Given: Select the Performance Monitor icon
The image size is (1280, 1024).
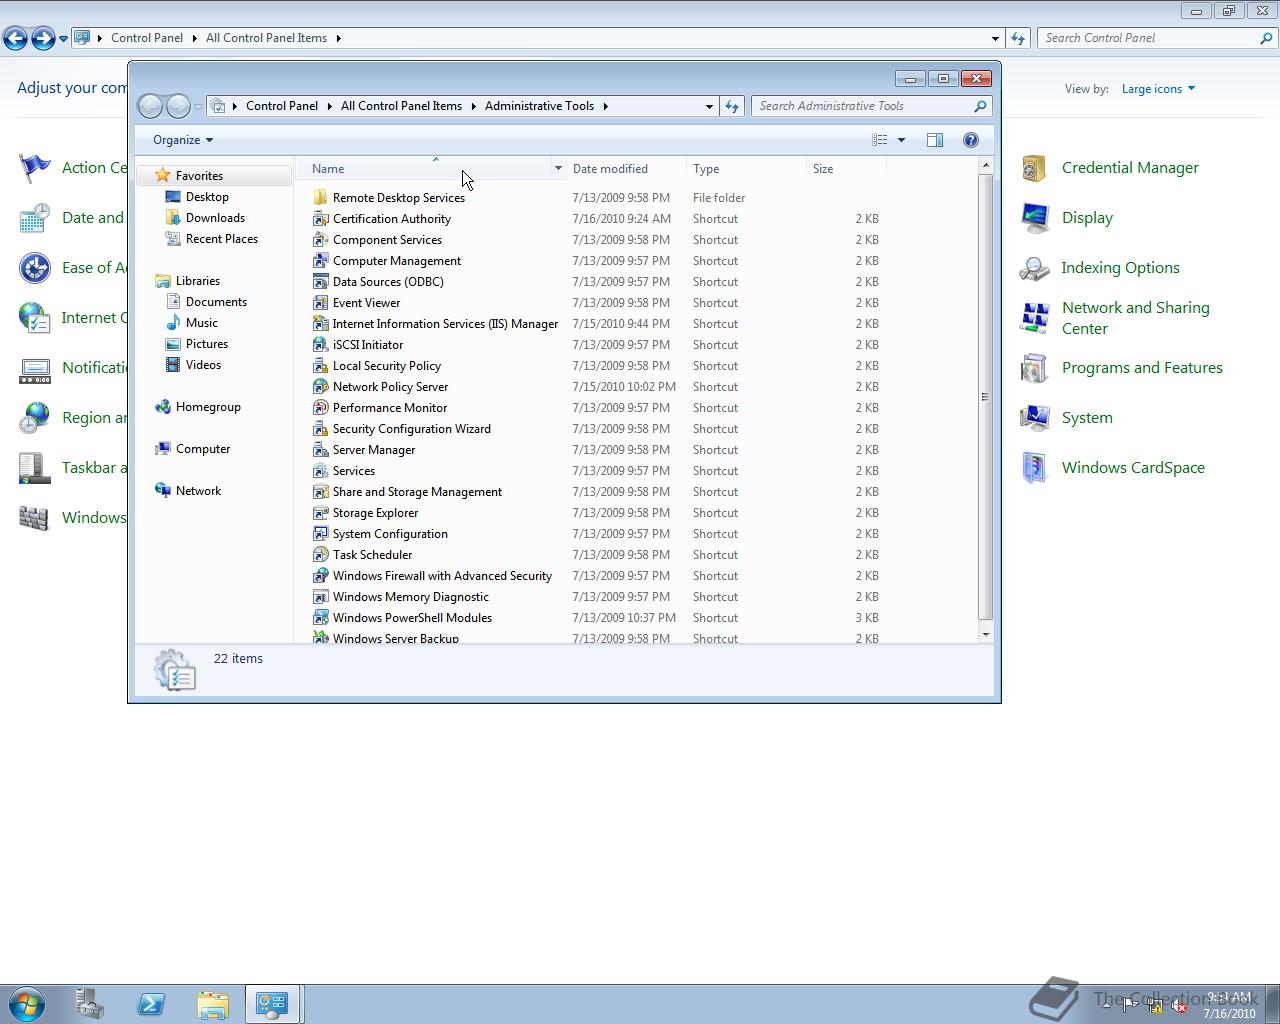Looking at the screenshot, I should [320, 408].
